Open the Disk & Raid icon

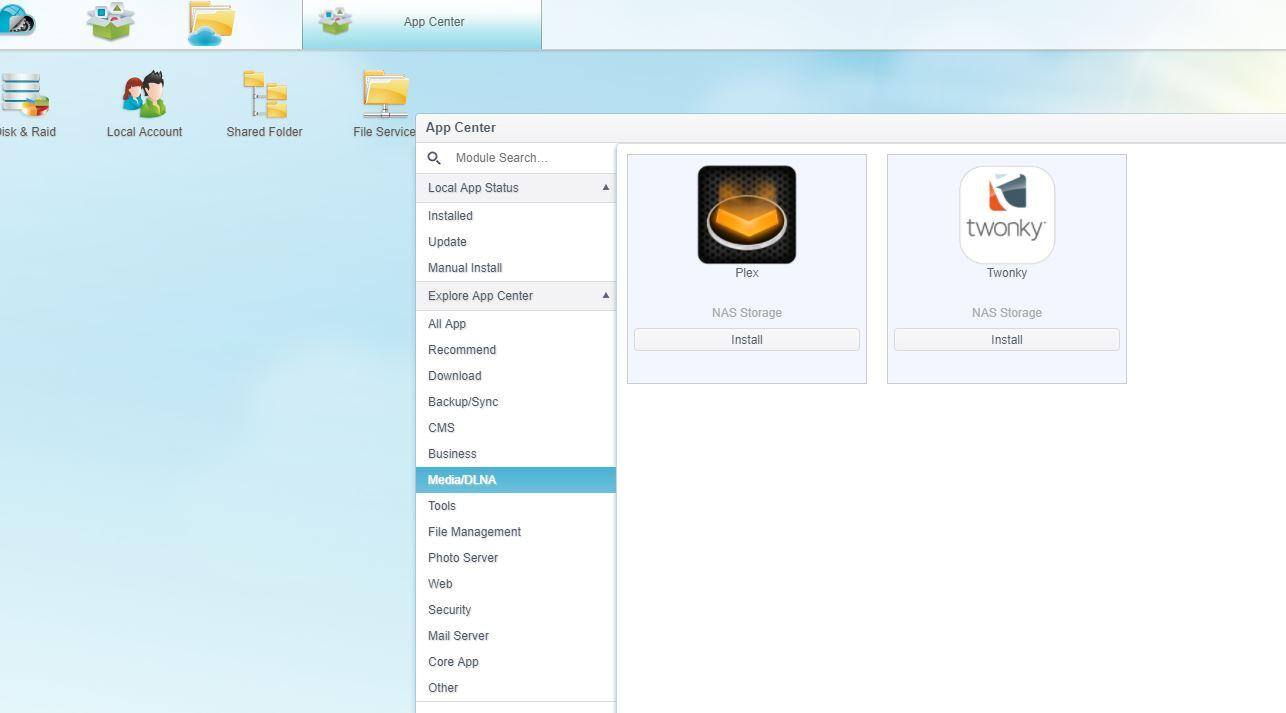click(x=24, y=96)
